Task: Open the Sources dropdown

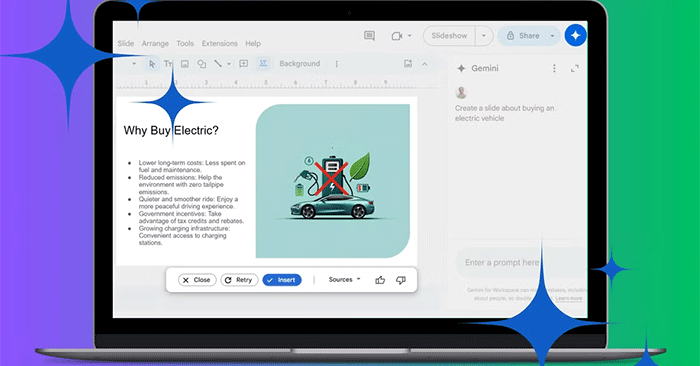Action: [x=344, y=280]
